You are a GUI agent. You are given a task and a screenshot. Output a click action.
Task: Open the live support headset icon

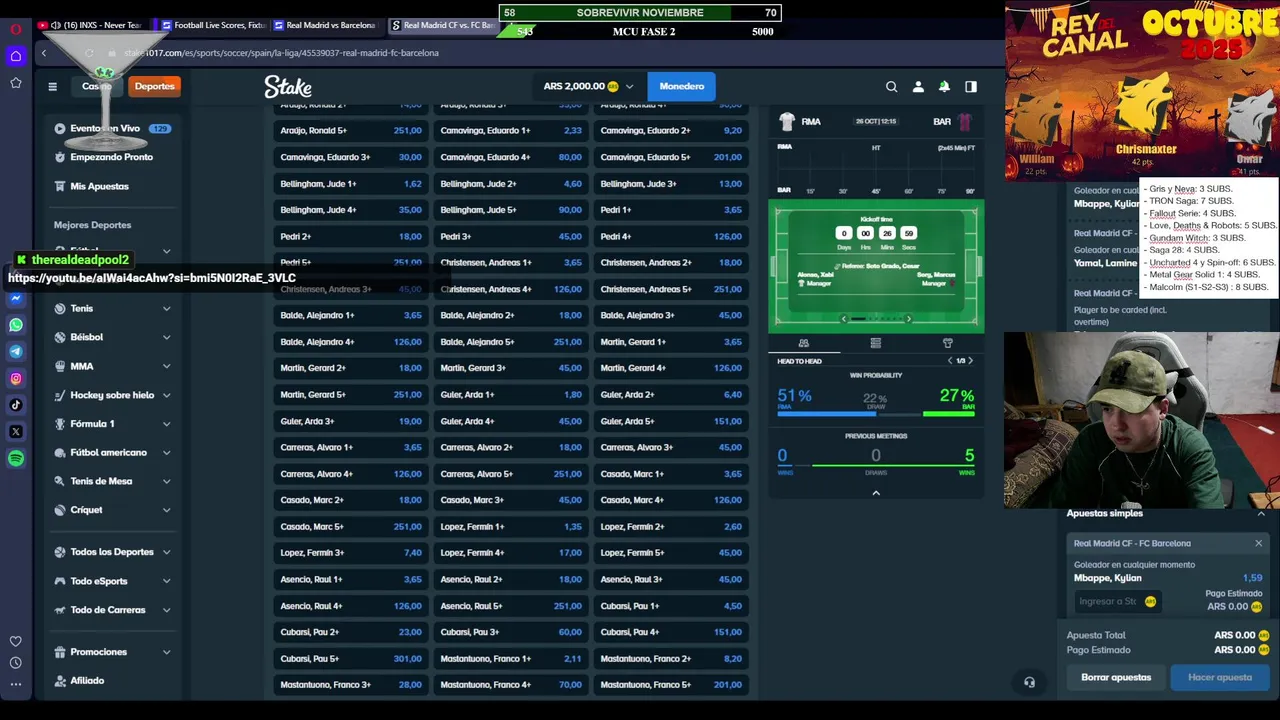[x=1029, y=682]
